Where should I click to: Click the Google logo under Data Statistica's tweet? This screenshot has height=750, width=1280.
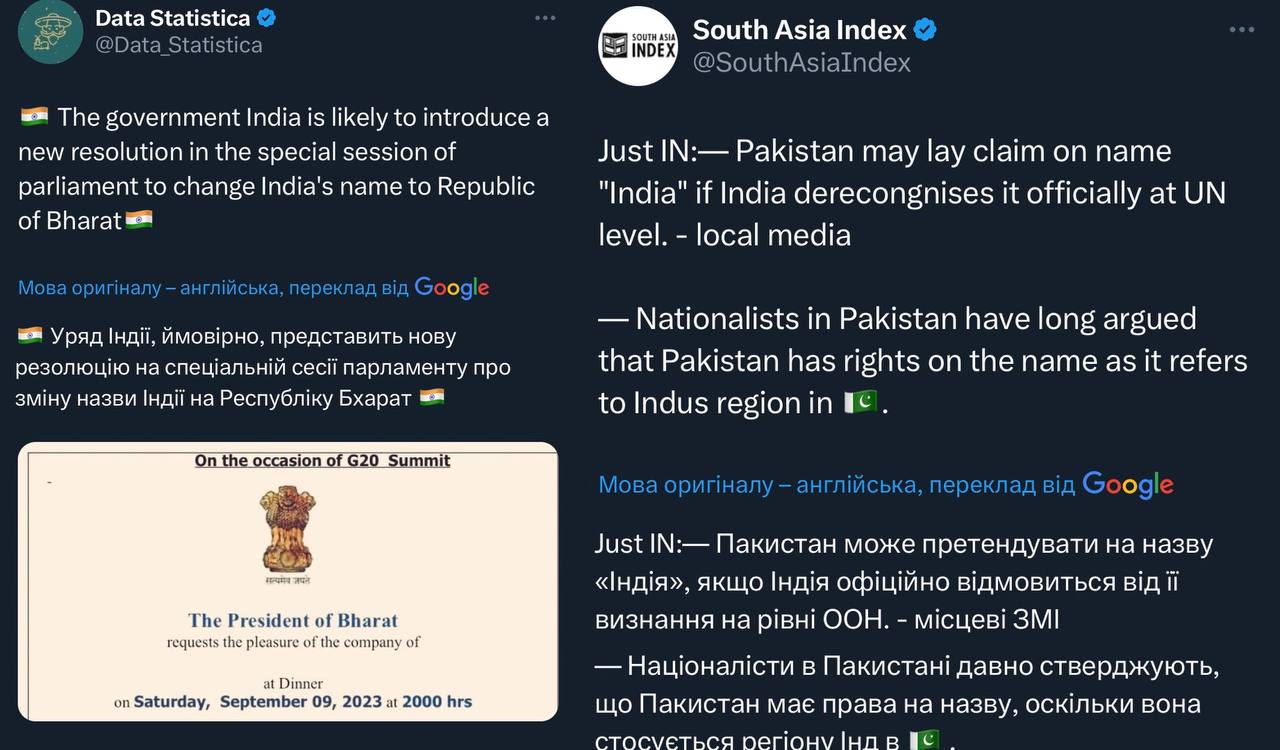pos(451,288)
